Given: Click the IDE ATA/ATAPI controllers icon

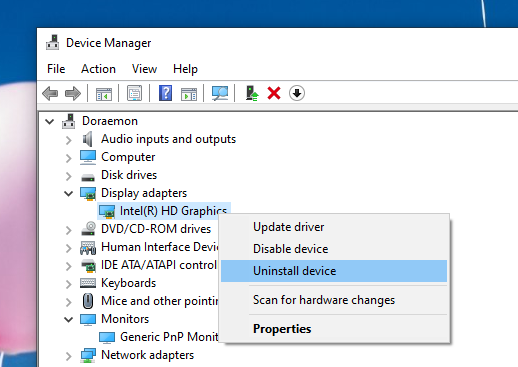Looking at the screenshot, I should tap(88, 265).
